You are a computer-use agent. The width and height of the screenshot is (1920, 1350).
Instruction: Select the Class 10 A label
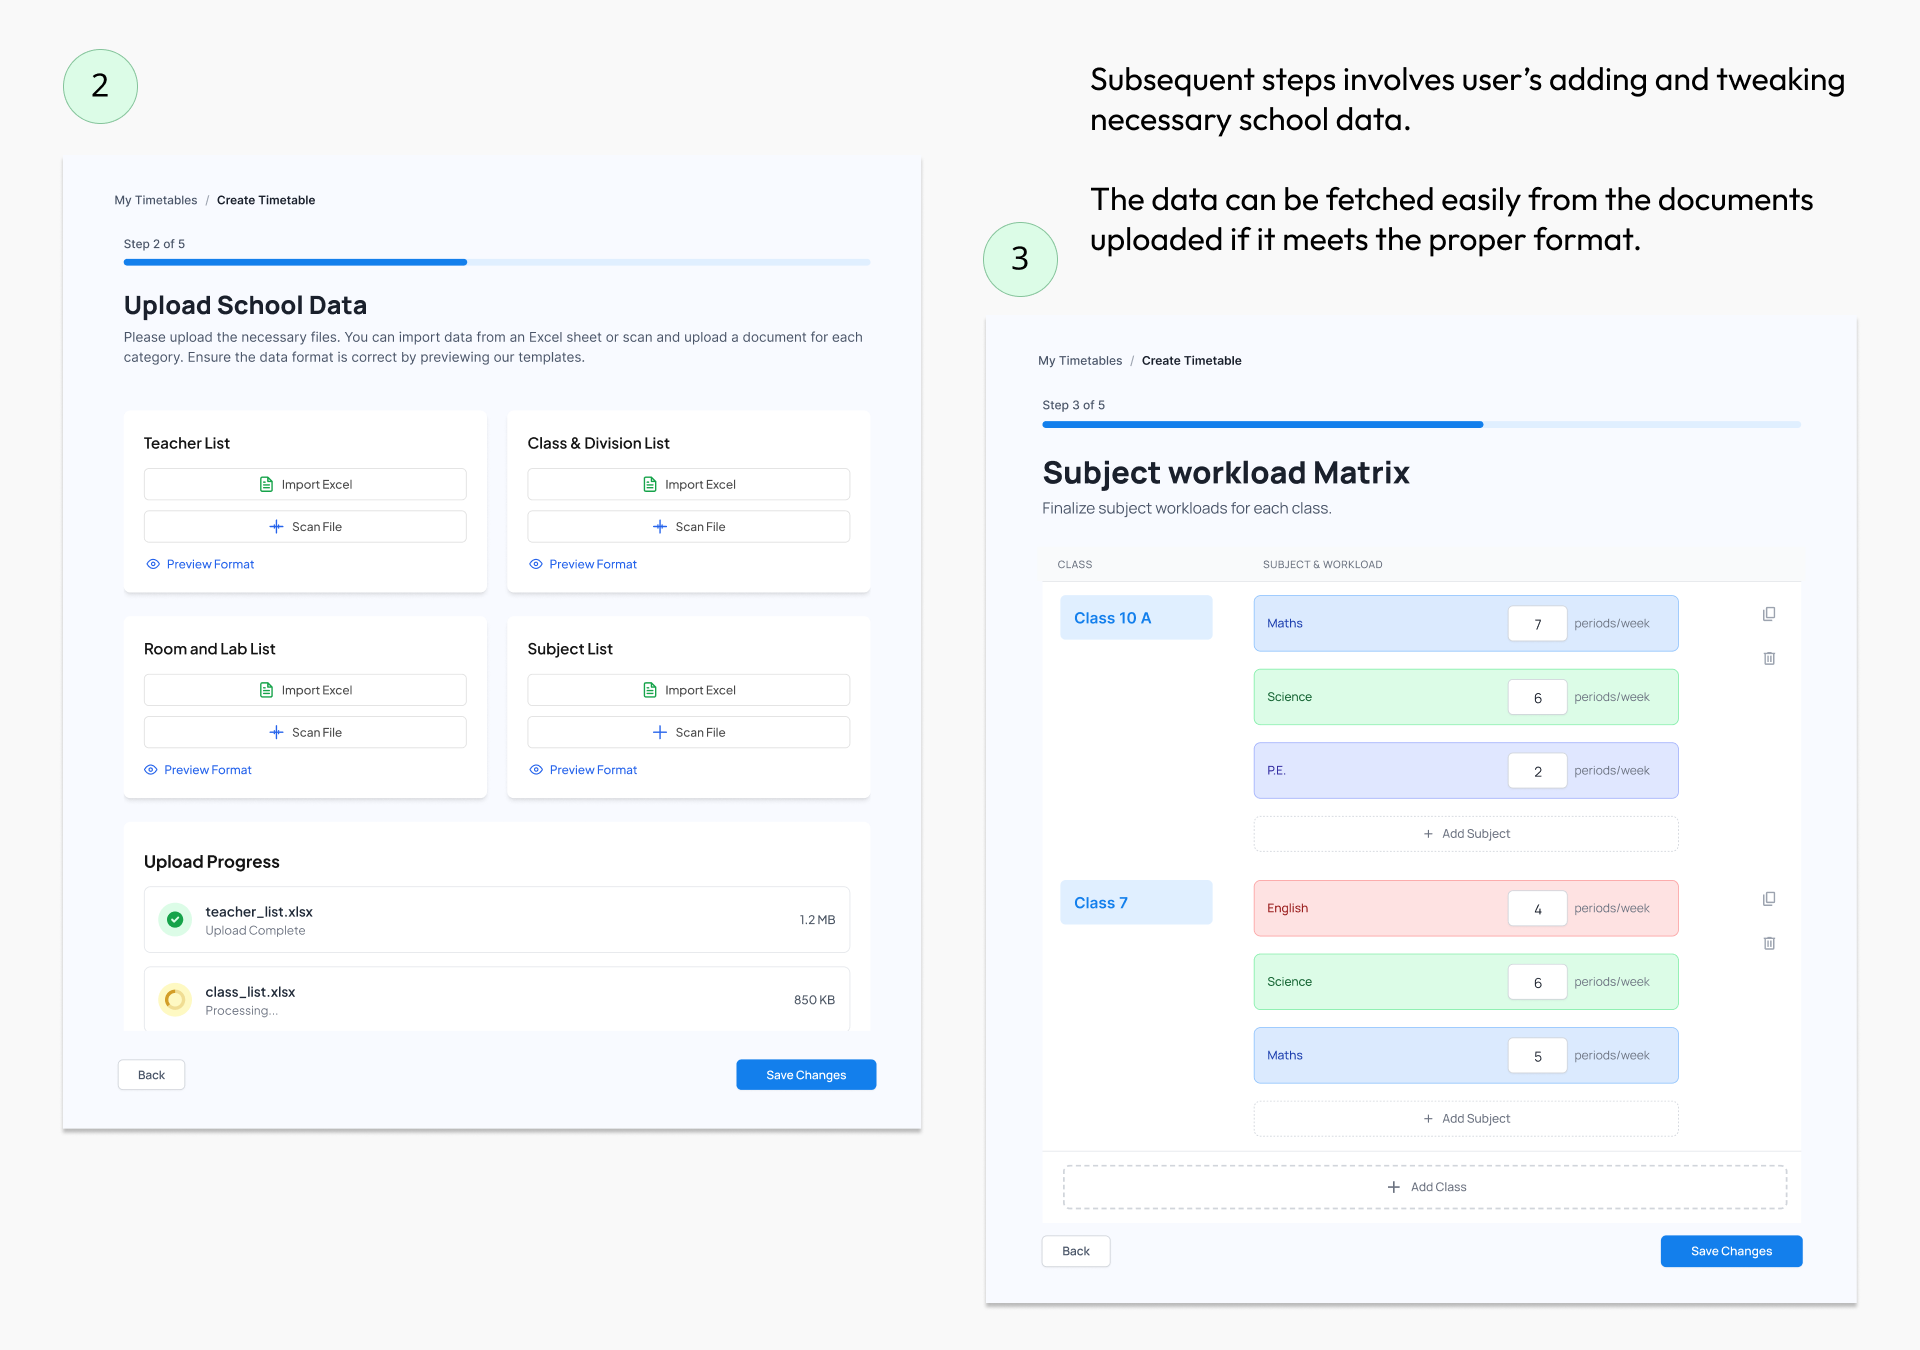(x=1136, y=618)
